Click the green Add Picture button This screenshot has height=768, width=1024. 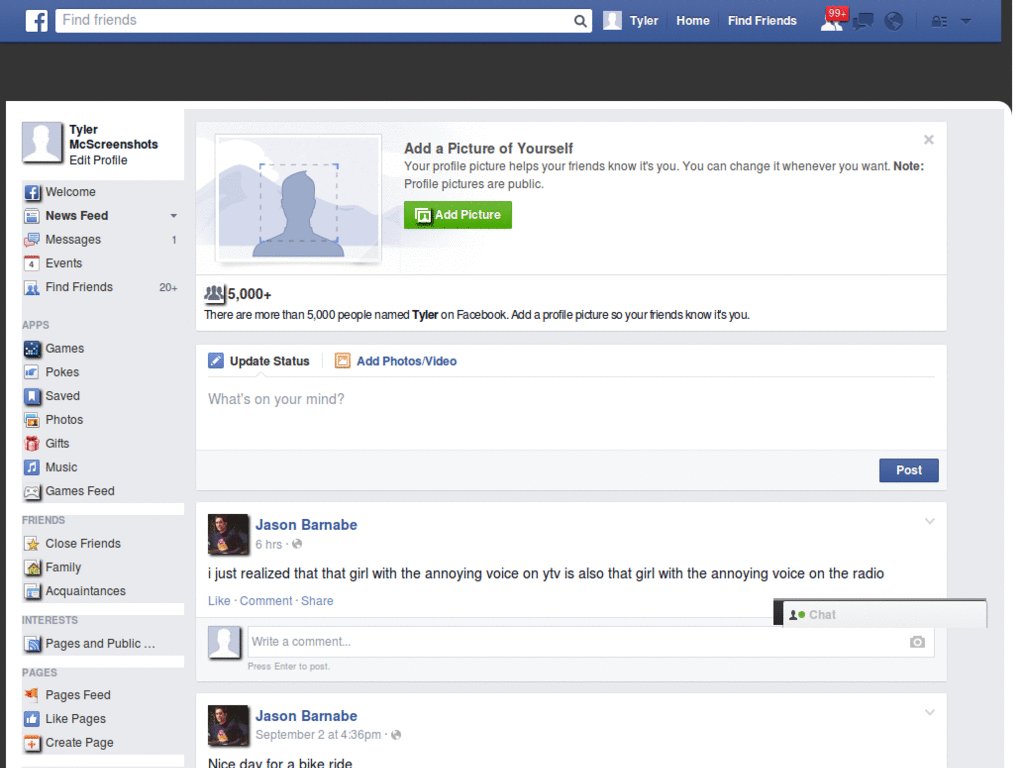458,215
